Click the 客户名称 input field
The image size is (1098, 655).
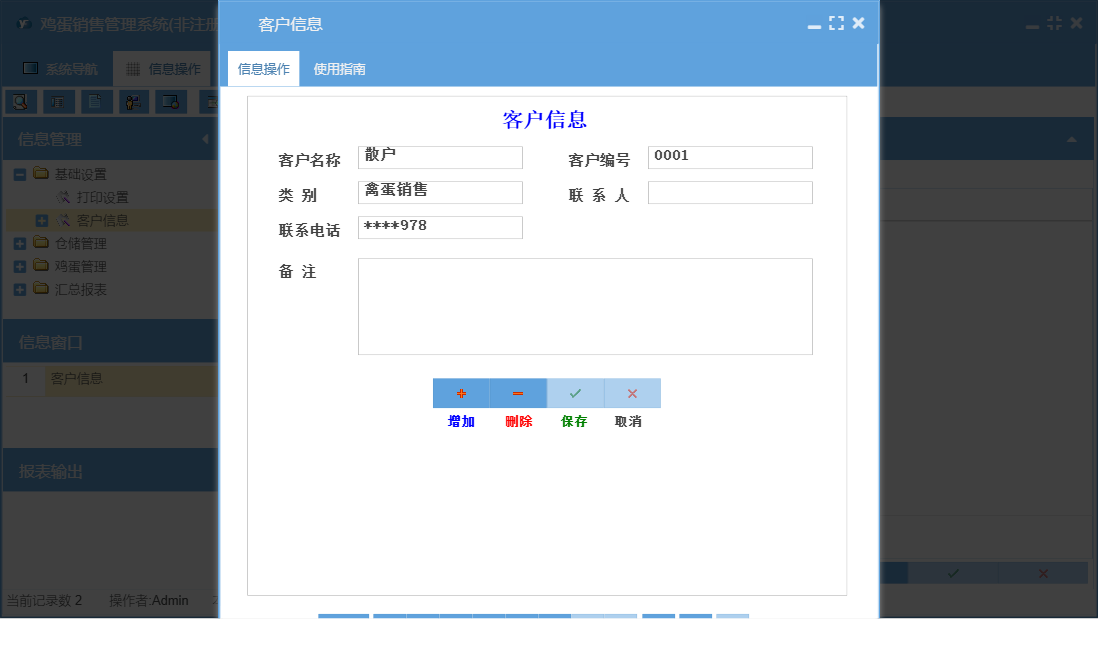click(440, 156)
